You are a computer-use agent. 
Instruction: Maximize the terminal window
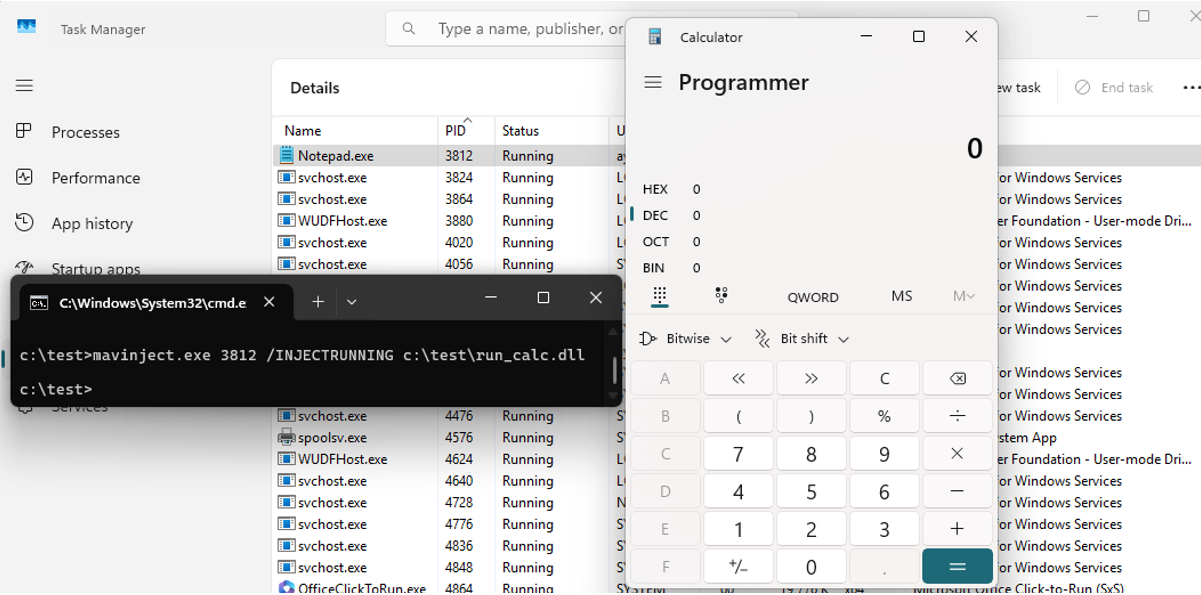point(543,298)
